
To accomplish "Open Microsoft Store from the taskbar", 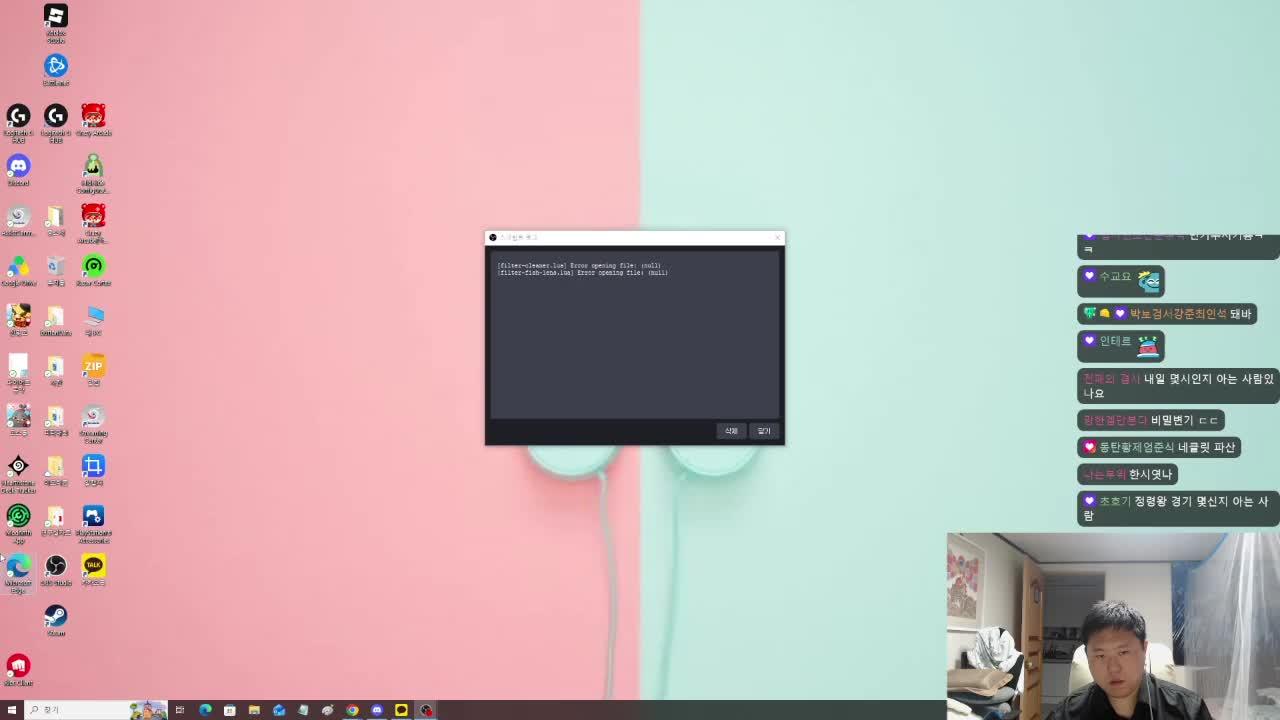I will 230,710.
